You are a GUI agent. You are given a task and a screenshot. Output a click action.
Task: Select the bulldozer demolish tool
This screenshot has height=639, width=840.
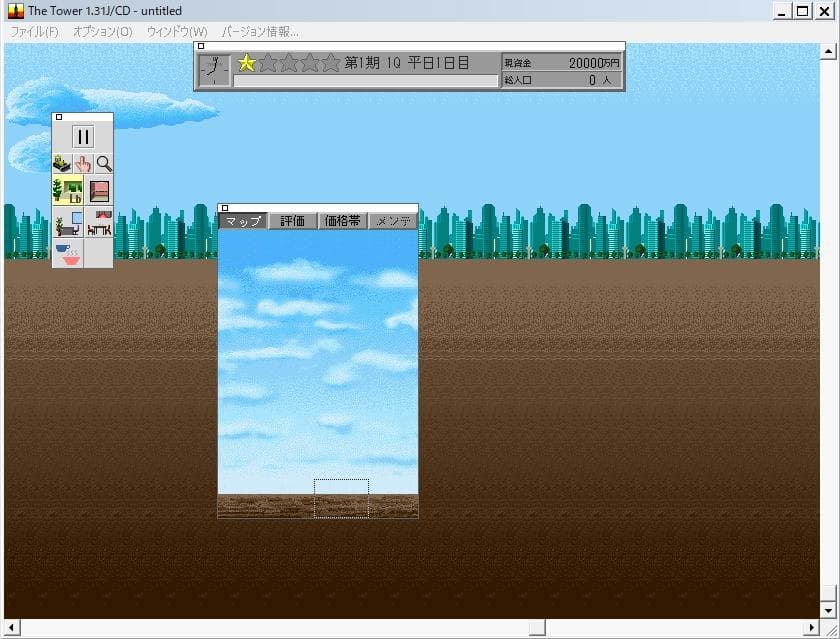click(63, 163)
